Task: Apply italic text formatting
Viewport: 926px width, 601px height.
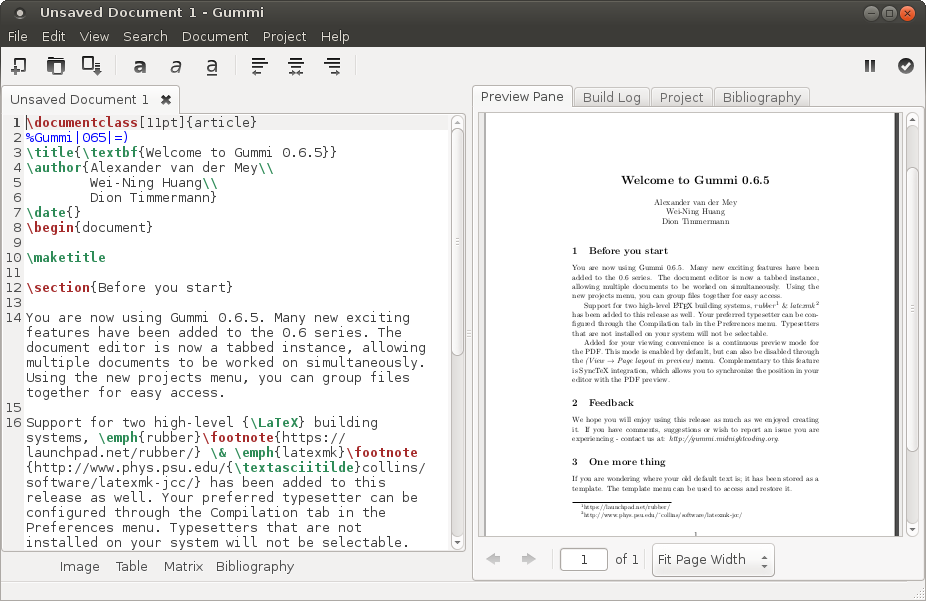Action: pos(175,66)
